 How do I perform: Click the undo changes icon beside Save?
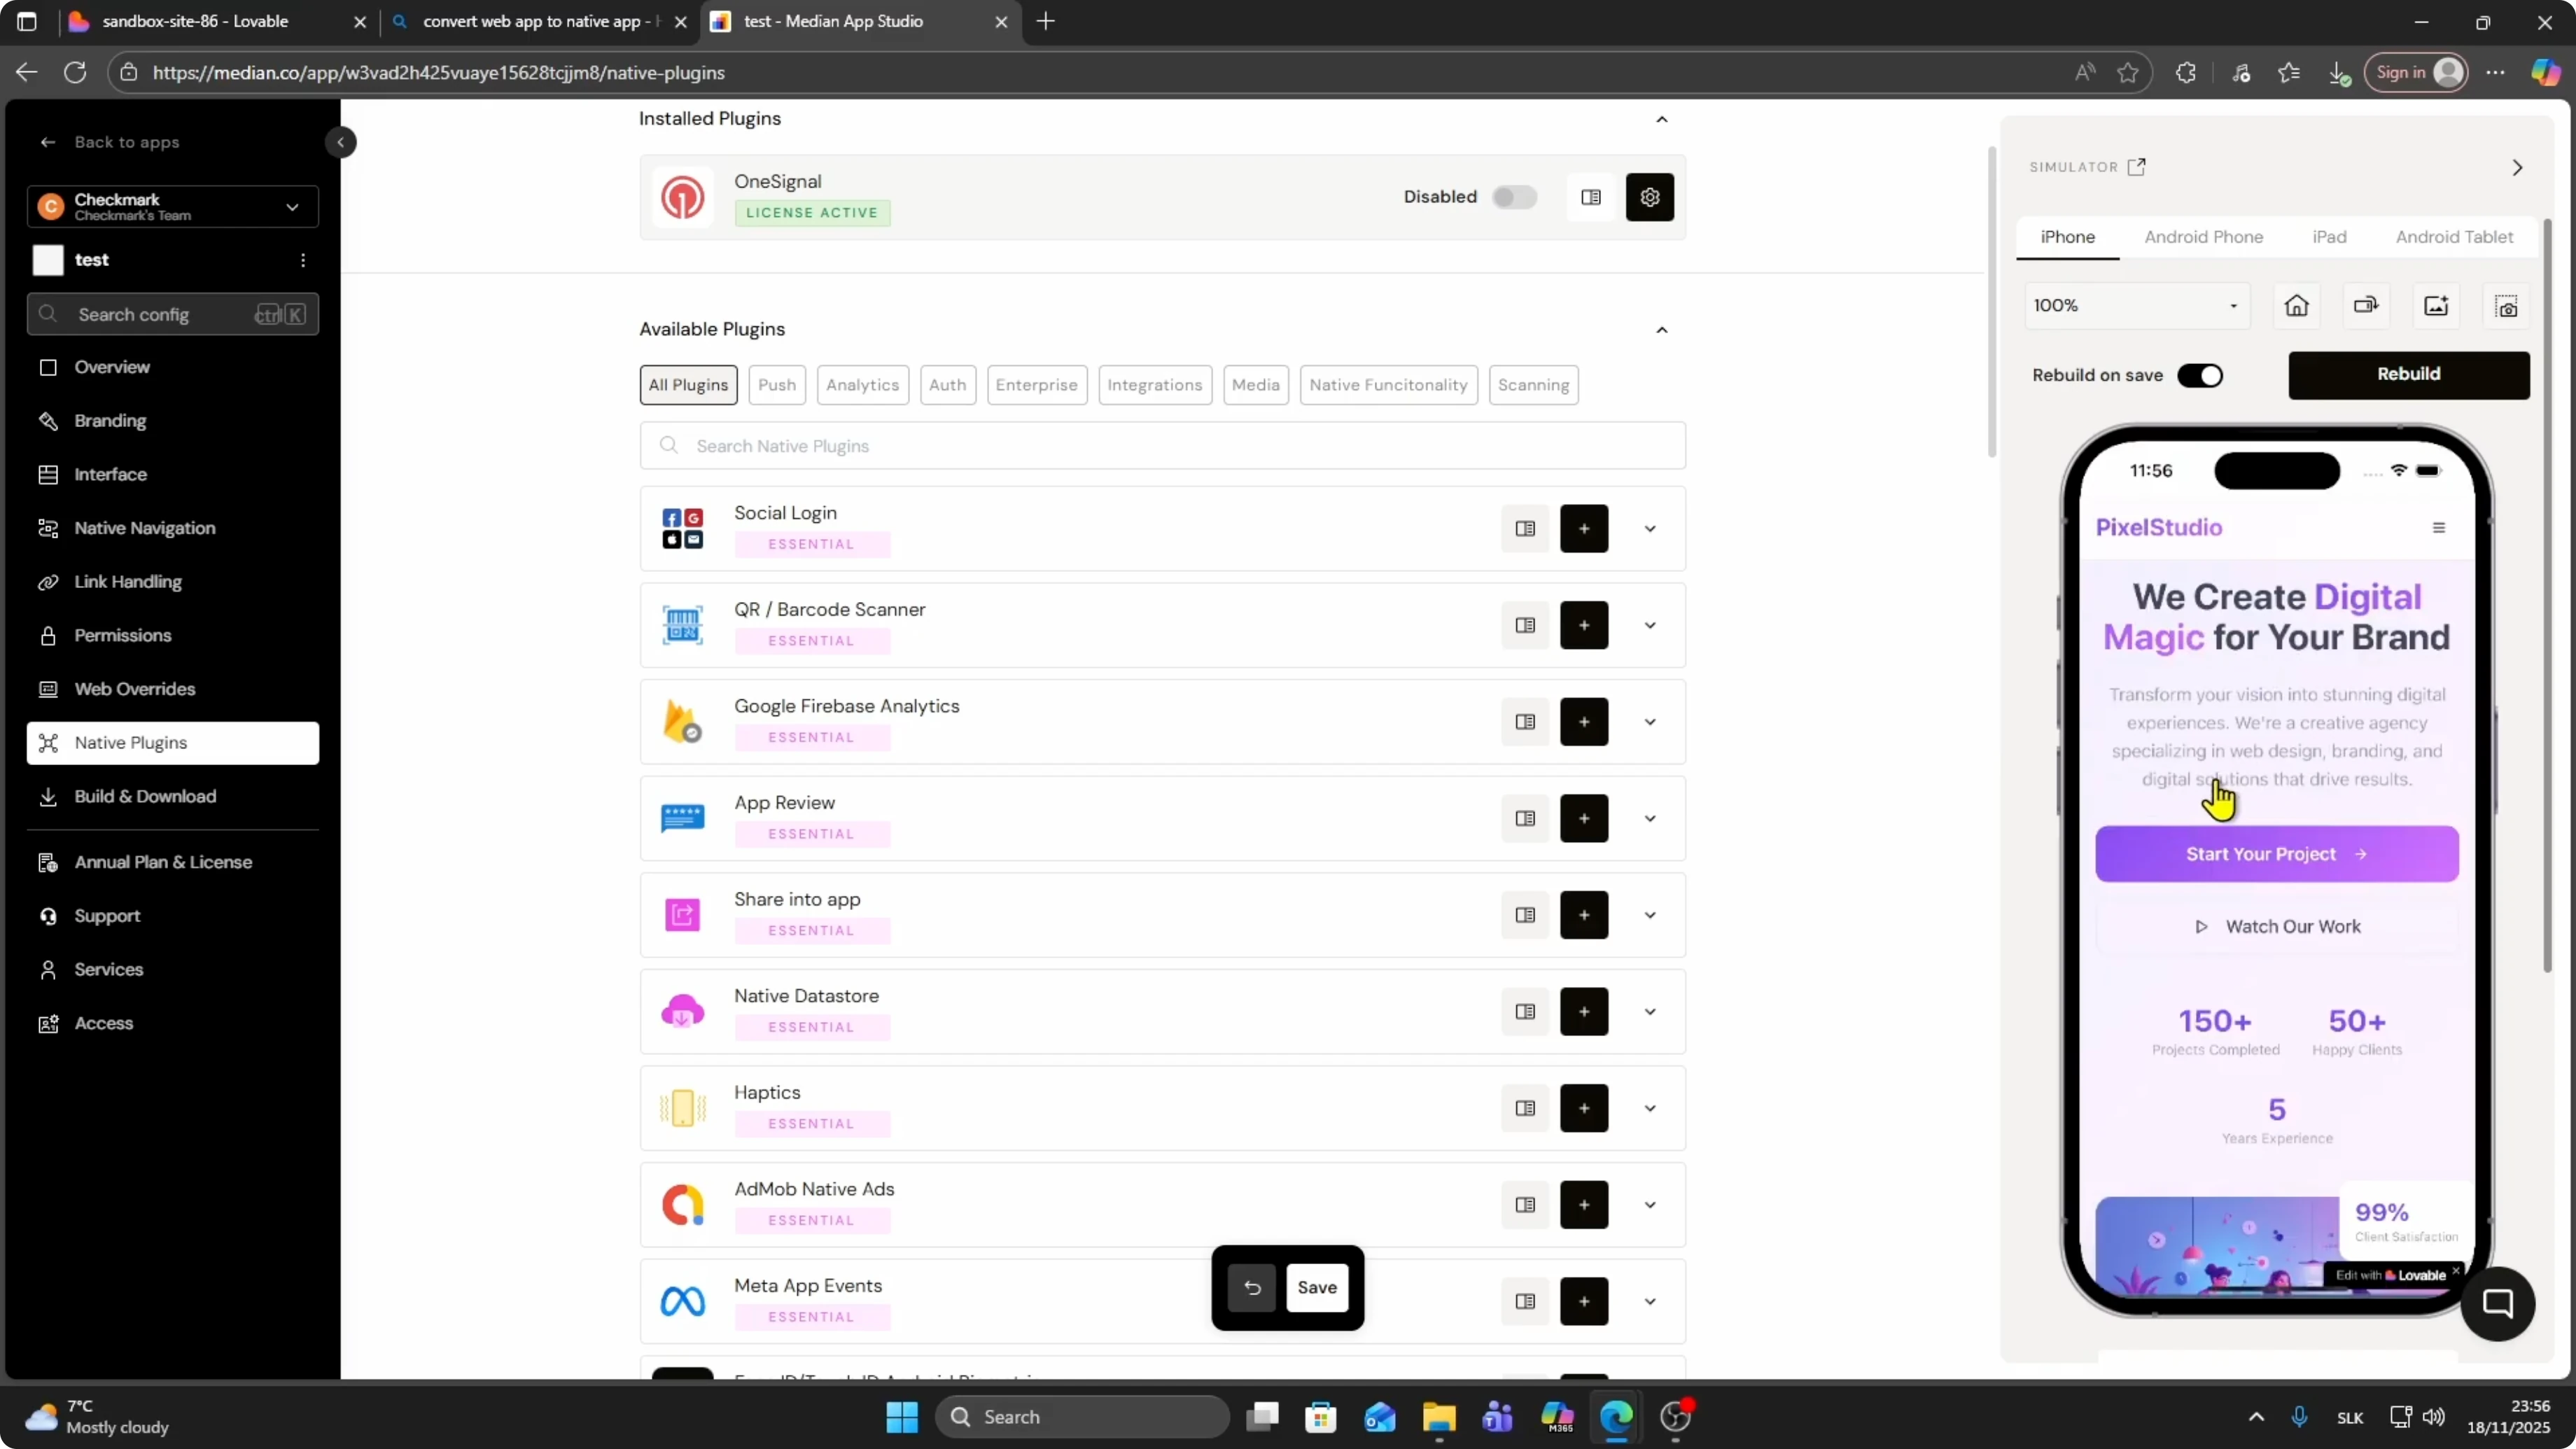click(x=1252, y=1287)
